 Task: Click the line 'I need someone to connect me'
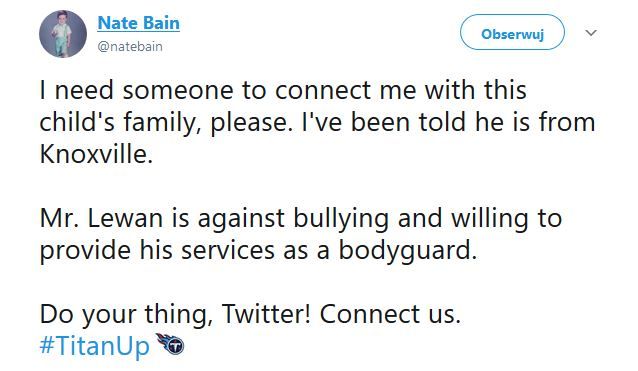pyautogui.click(x=283, y=90)
